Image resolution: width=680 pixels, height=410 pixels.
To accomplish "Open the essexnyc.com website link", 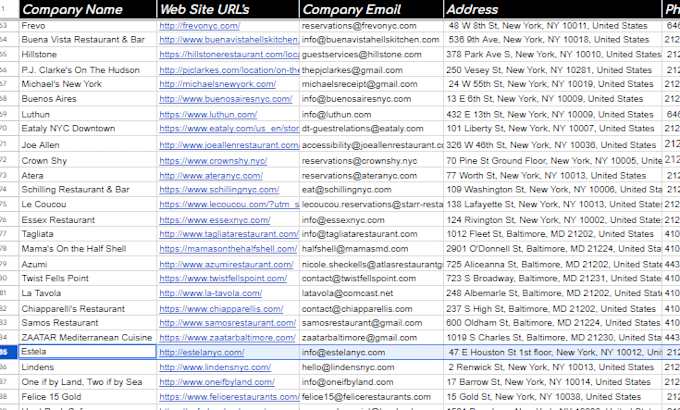I will point(214,220).
